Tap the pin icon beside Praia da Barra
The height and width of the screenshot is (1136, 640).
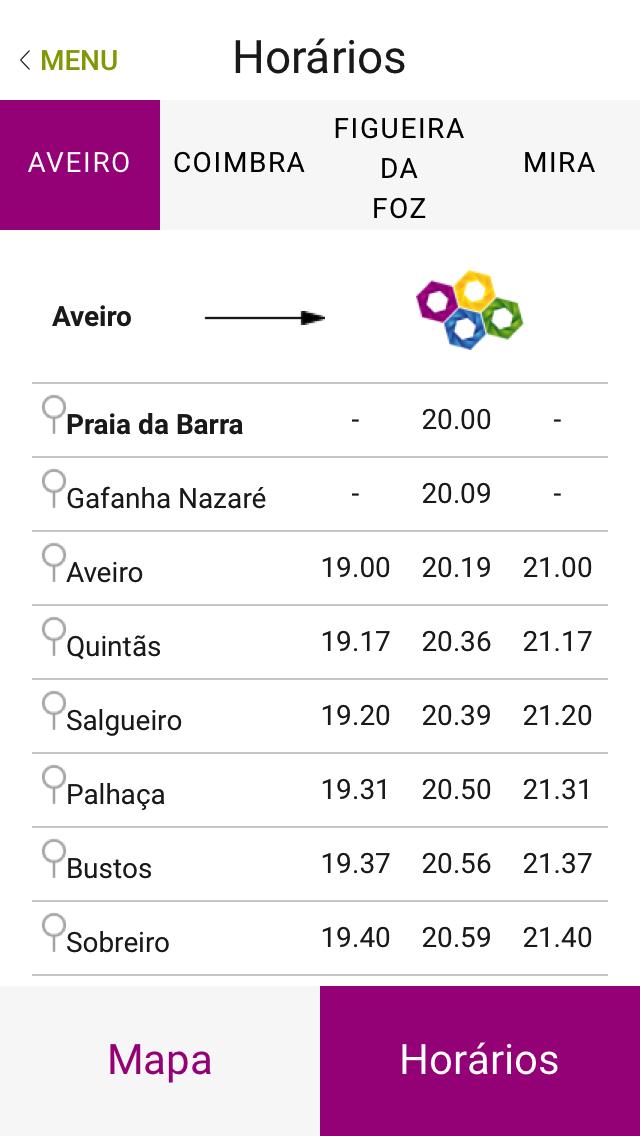54,413
